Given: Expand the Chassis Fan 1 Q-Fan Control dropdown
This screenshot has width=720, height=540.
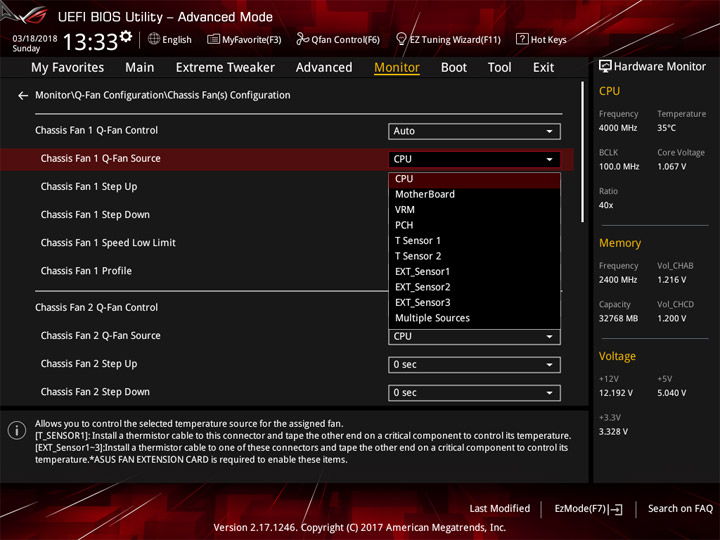Looking at the screenshot, I should coord(474,131).
